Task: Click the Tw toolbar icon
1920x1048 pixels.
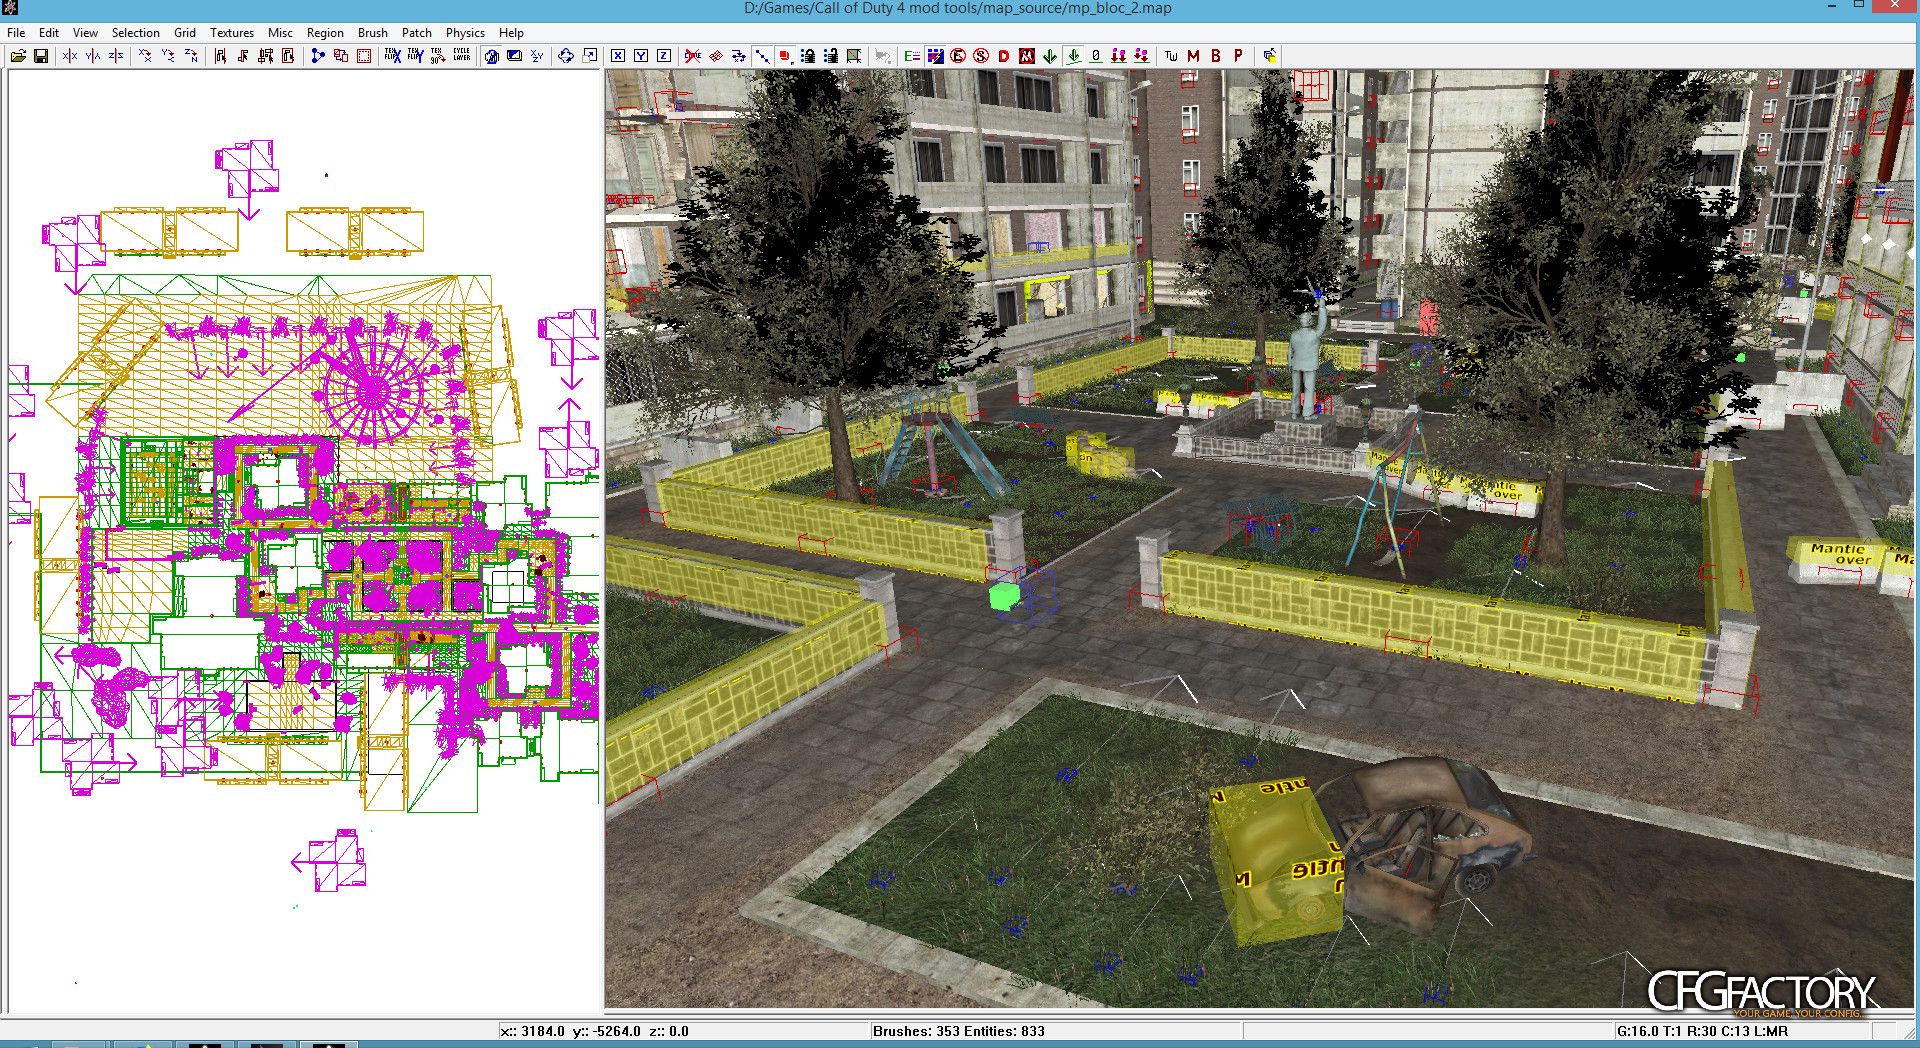Action: click(1171, 56)
